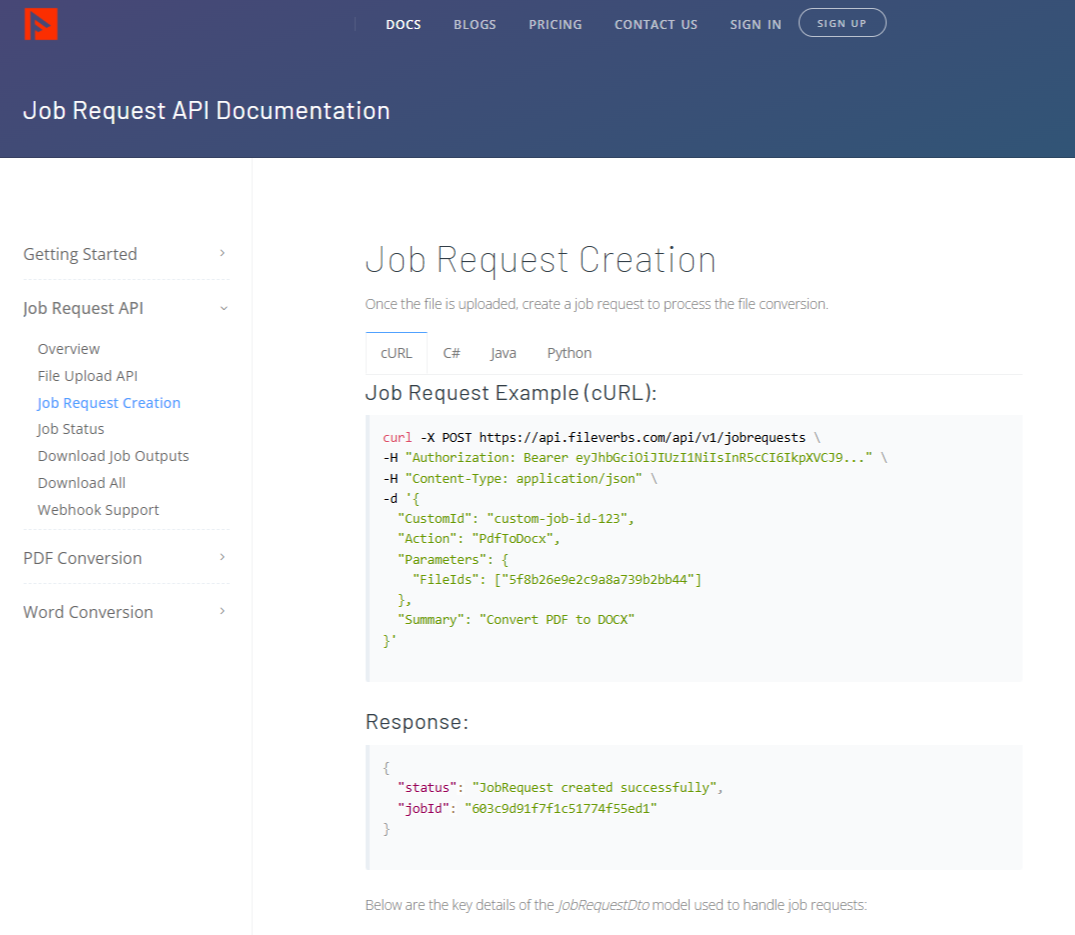Click the Convert PDF to DOCX summary
Viewport: 1075px width, 935px height.
pyautogui.click(x=557, y=620)
